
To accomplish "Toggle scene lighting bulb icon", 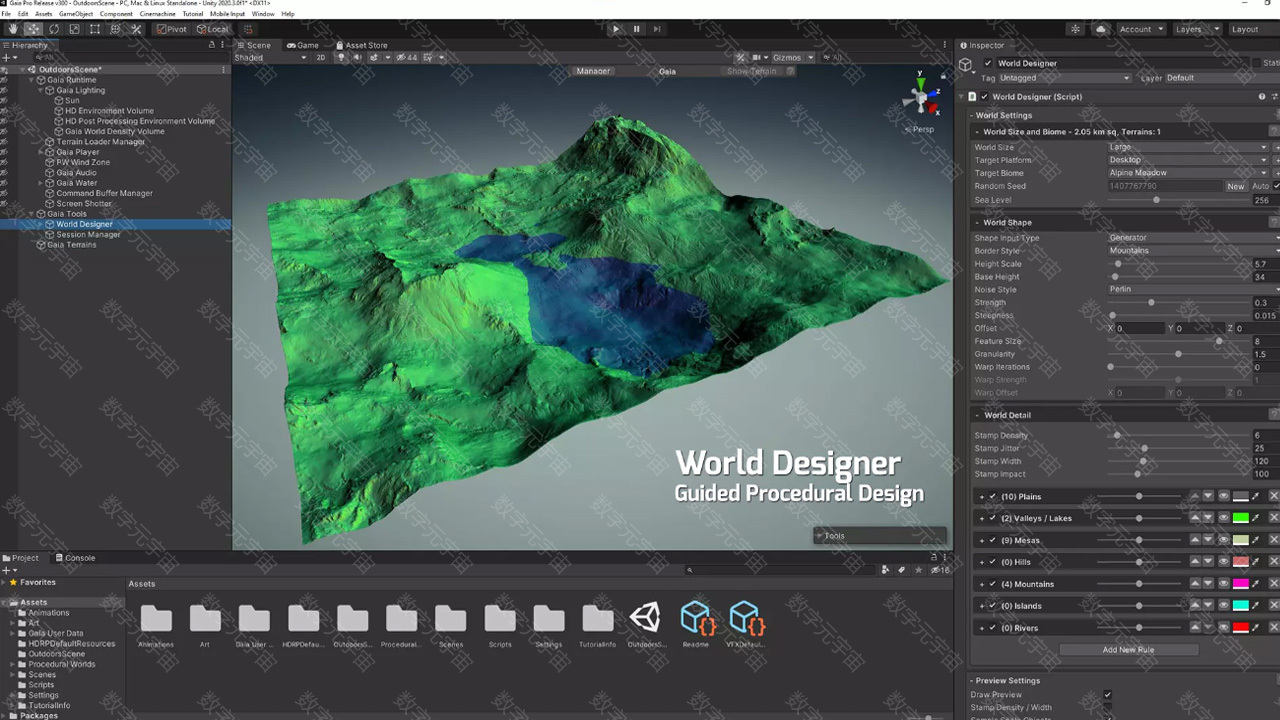I will [x=341, y=58].
